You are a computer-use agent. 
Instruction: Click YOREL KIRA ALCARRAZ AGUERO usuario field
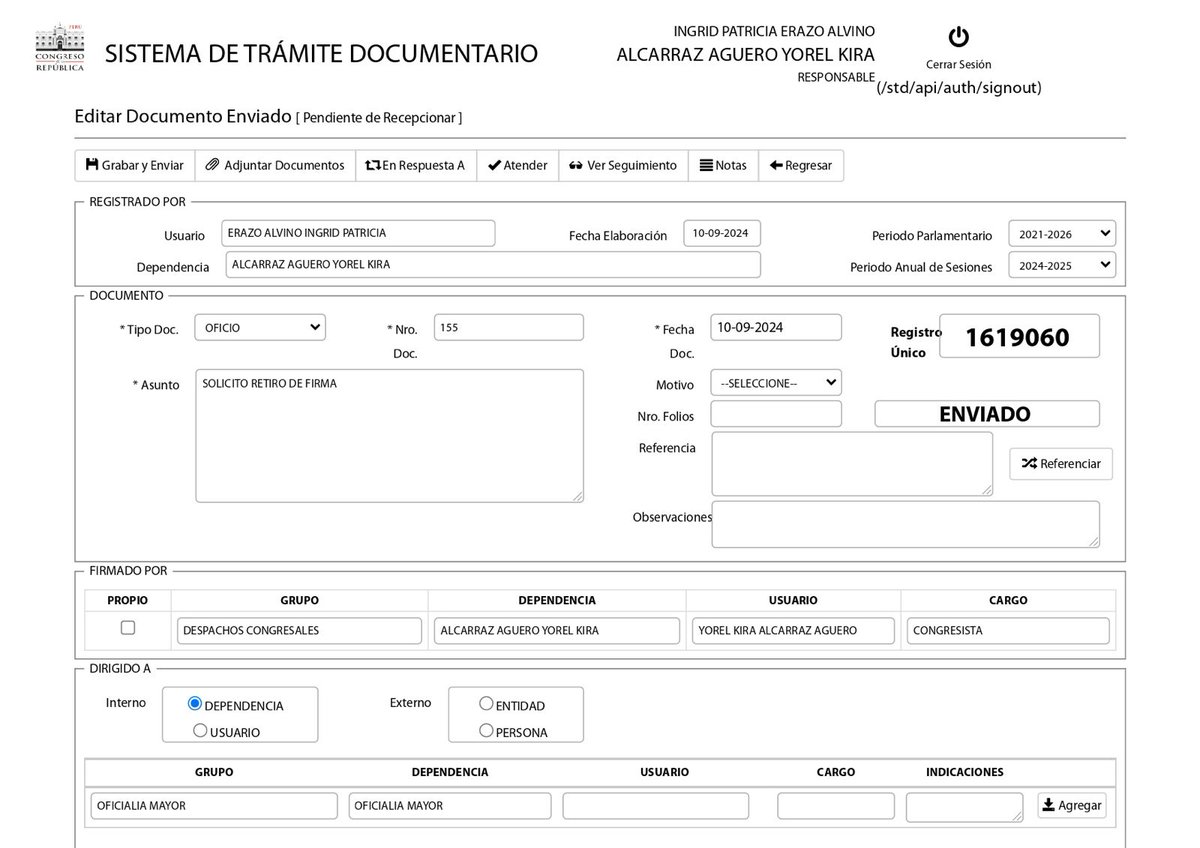pyautogui.click(x=794, y=631)
